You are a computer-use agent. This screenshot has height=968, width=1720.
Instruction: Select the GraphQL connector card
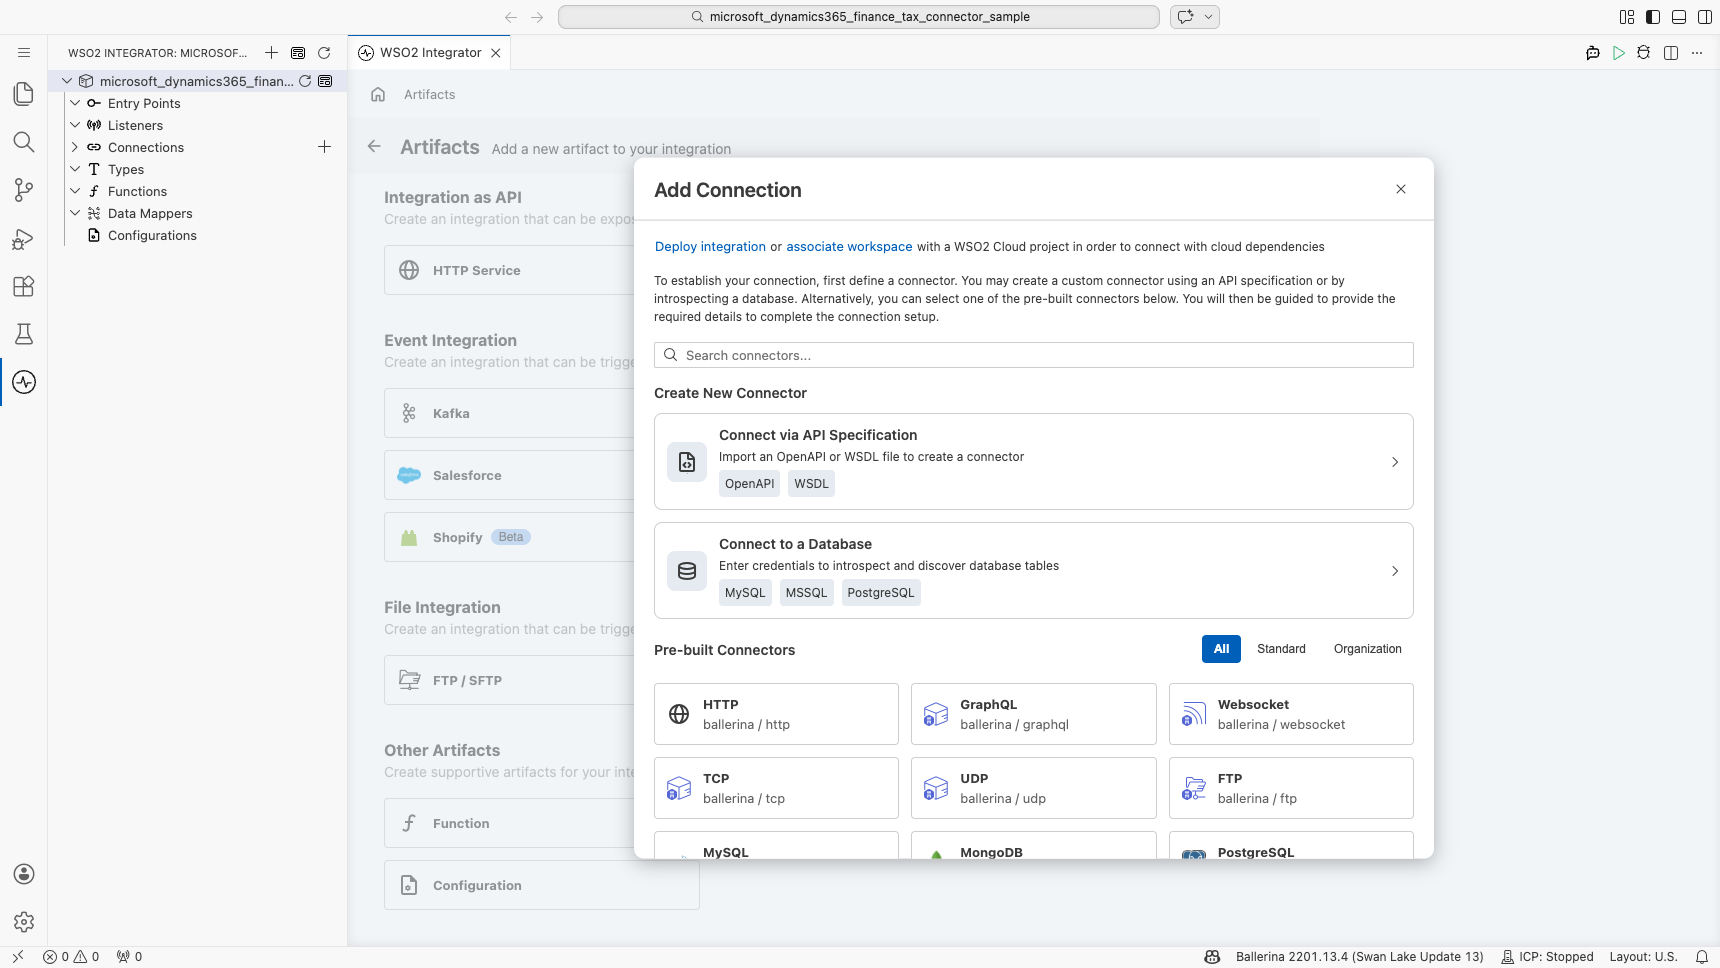pyautogui.click(x=1033, y=714)
